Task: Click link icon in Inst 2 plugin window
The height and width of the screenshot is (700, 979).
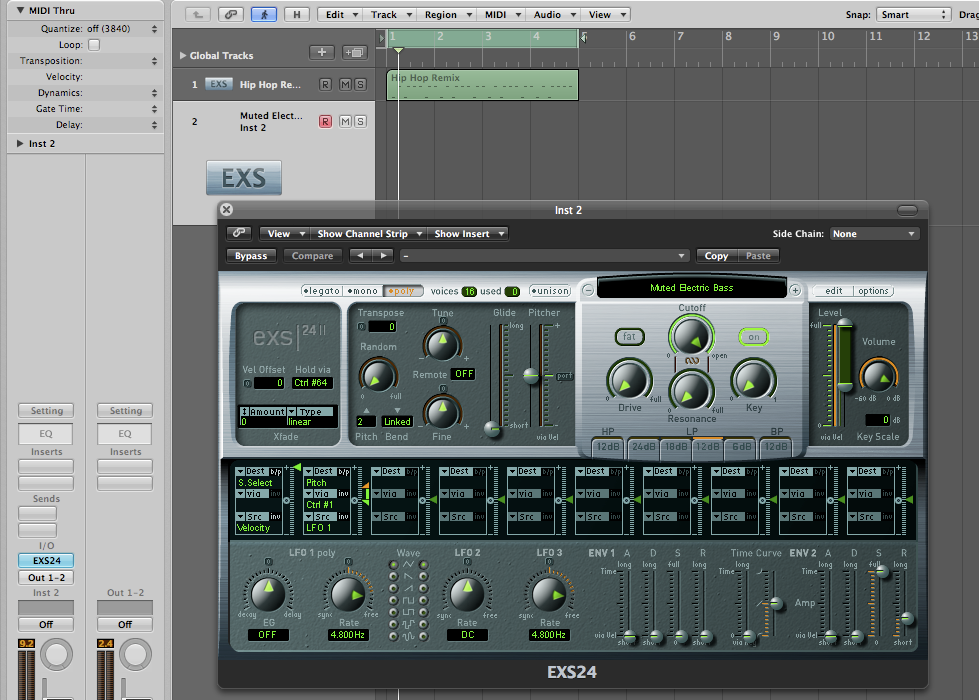Action: (x=239, y=233)
